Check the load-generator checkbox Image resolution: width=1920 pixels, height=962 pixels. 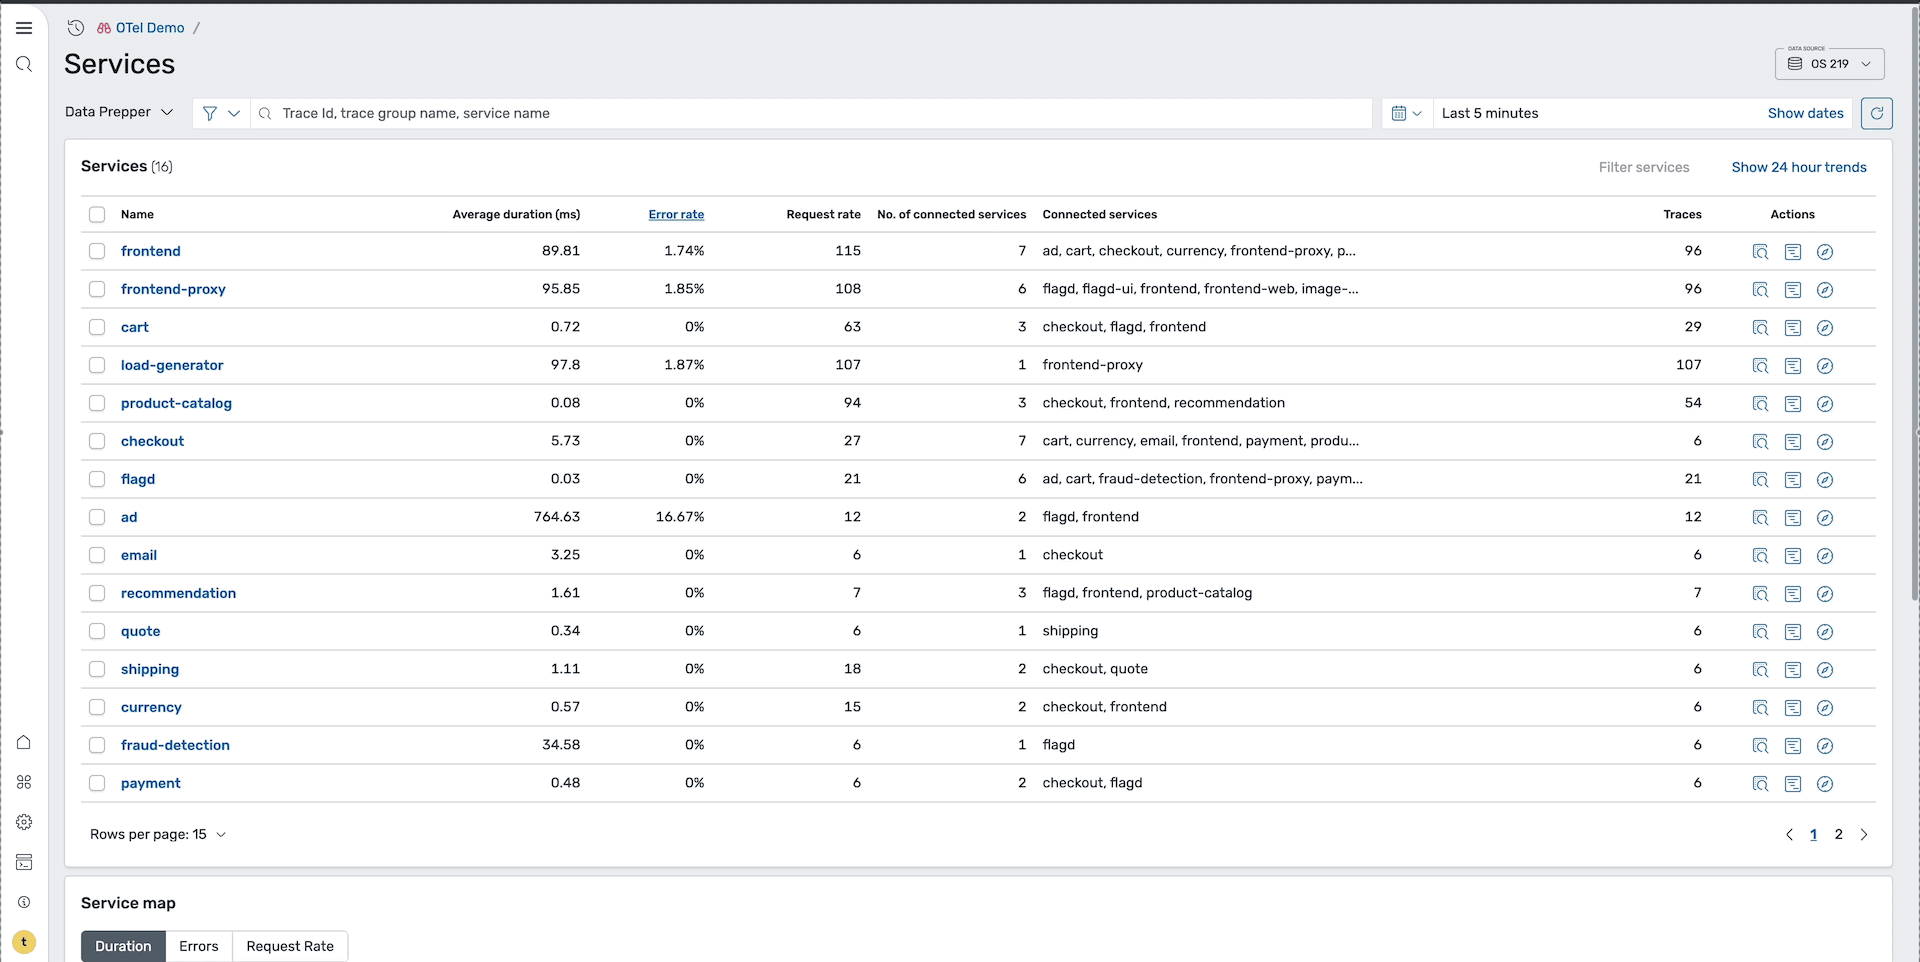point(97,365)
